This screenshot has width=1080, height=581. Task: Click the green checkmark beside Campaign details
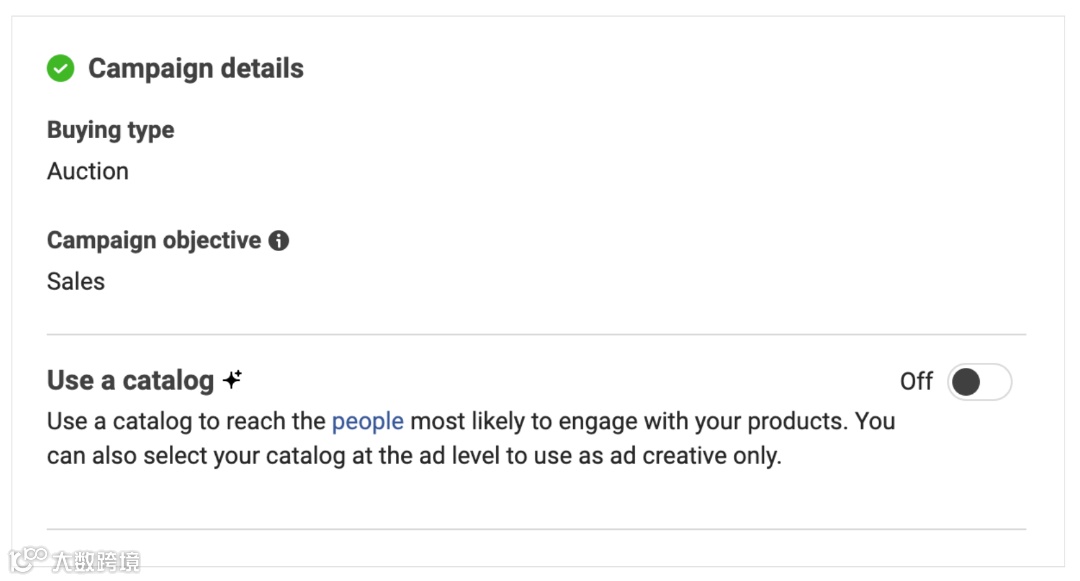click(x=61, y=69)
